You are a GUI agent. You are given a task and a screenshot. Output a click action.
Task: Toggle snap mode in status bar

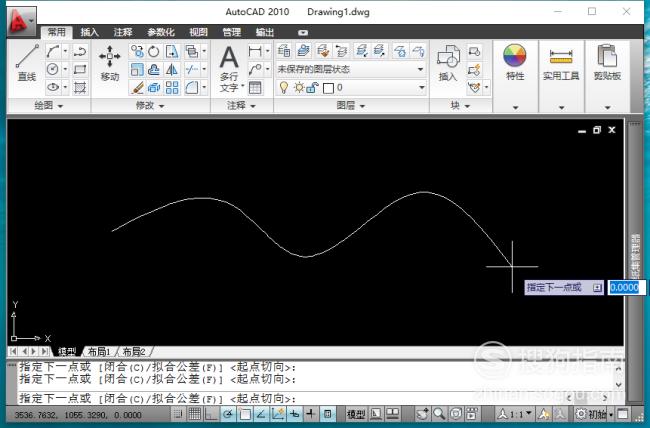point(178,413)
